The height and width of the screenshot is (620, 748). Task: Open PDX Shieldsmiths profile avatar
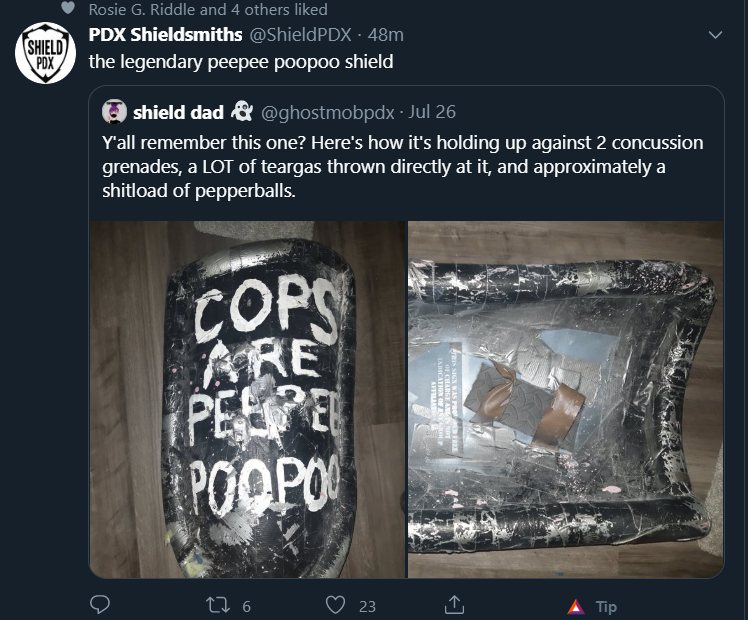tap(45, 53)
